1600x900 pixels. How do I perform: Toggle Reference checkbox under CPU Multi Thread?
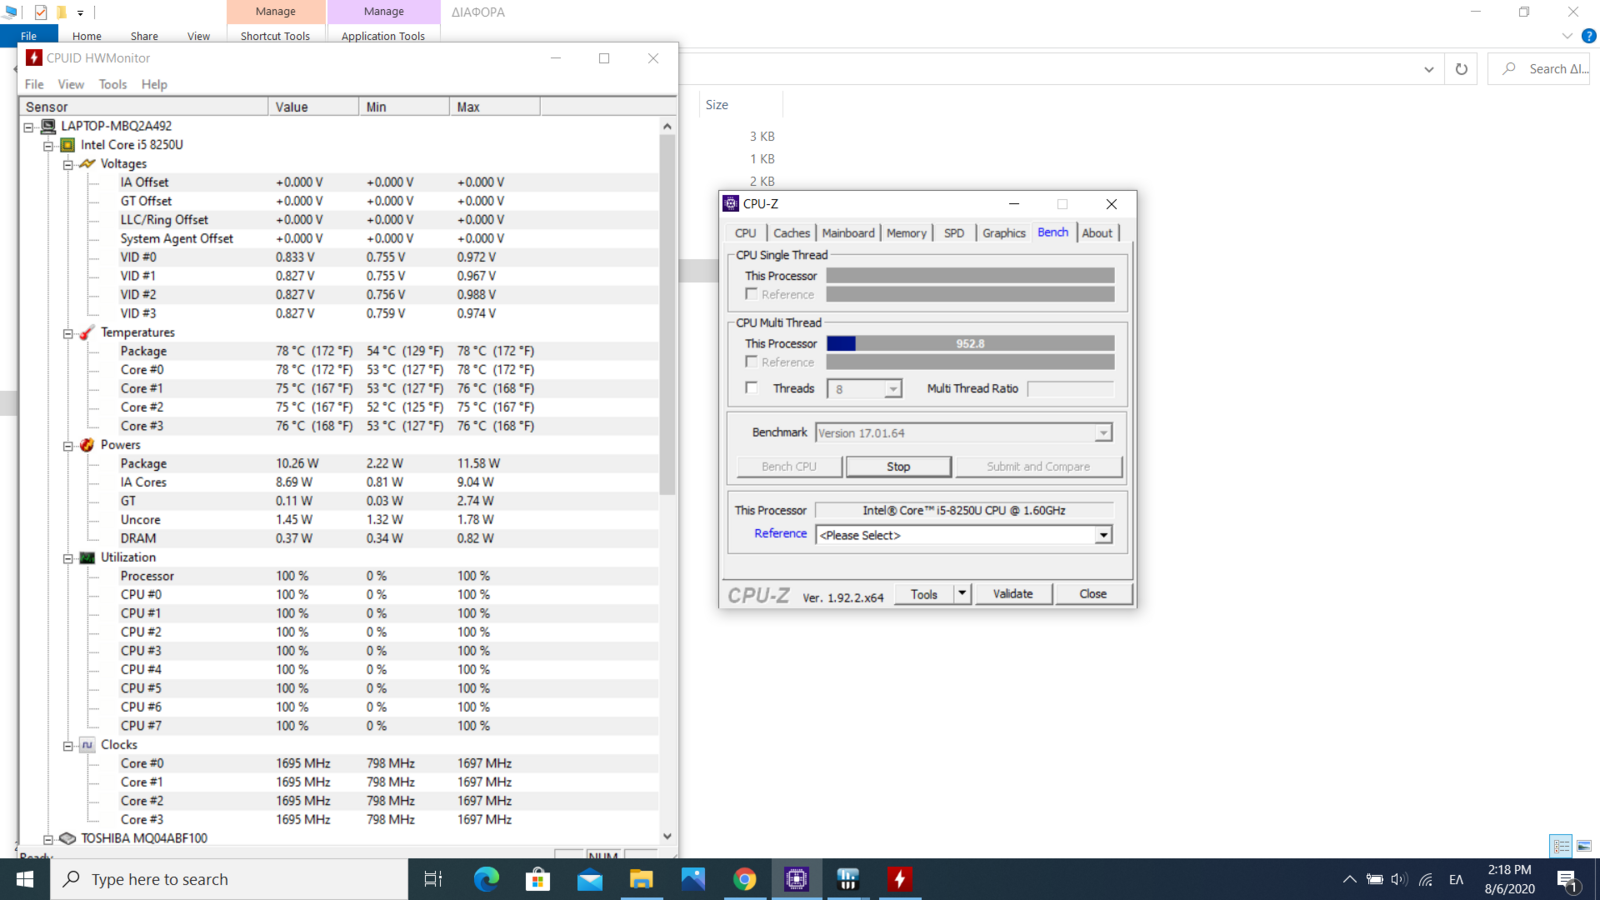(x=751, y=362)
